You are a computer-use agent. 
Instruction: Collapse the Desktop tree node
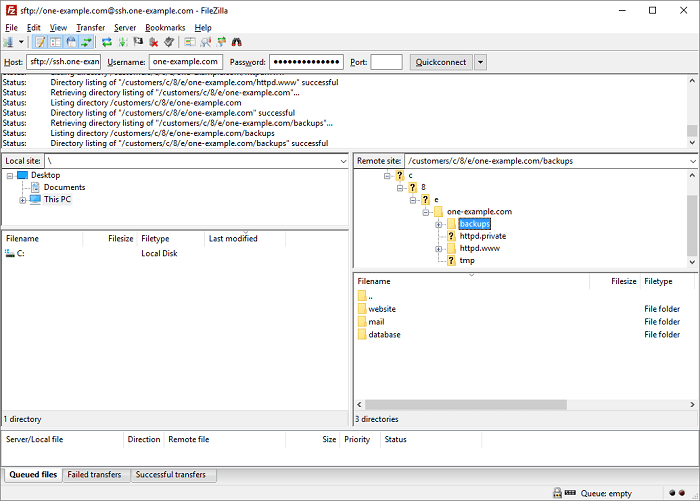9,176
